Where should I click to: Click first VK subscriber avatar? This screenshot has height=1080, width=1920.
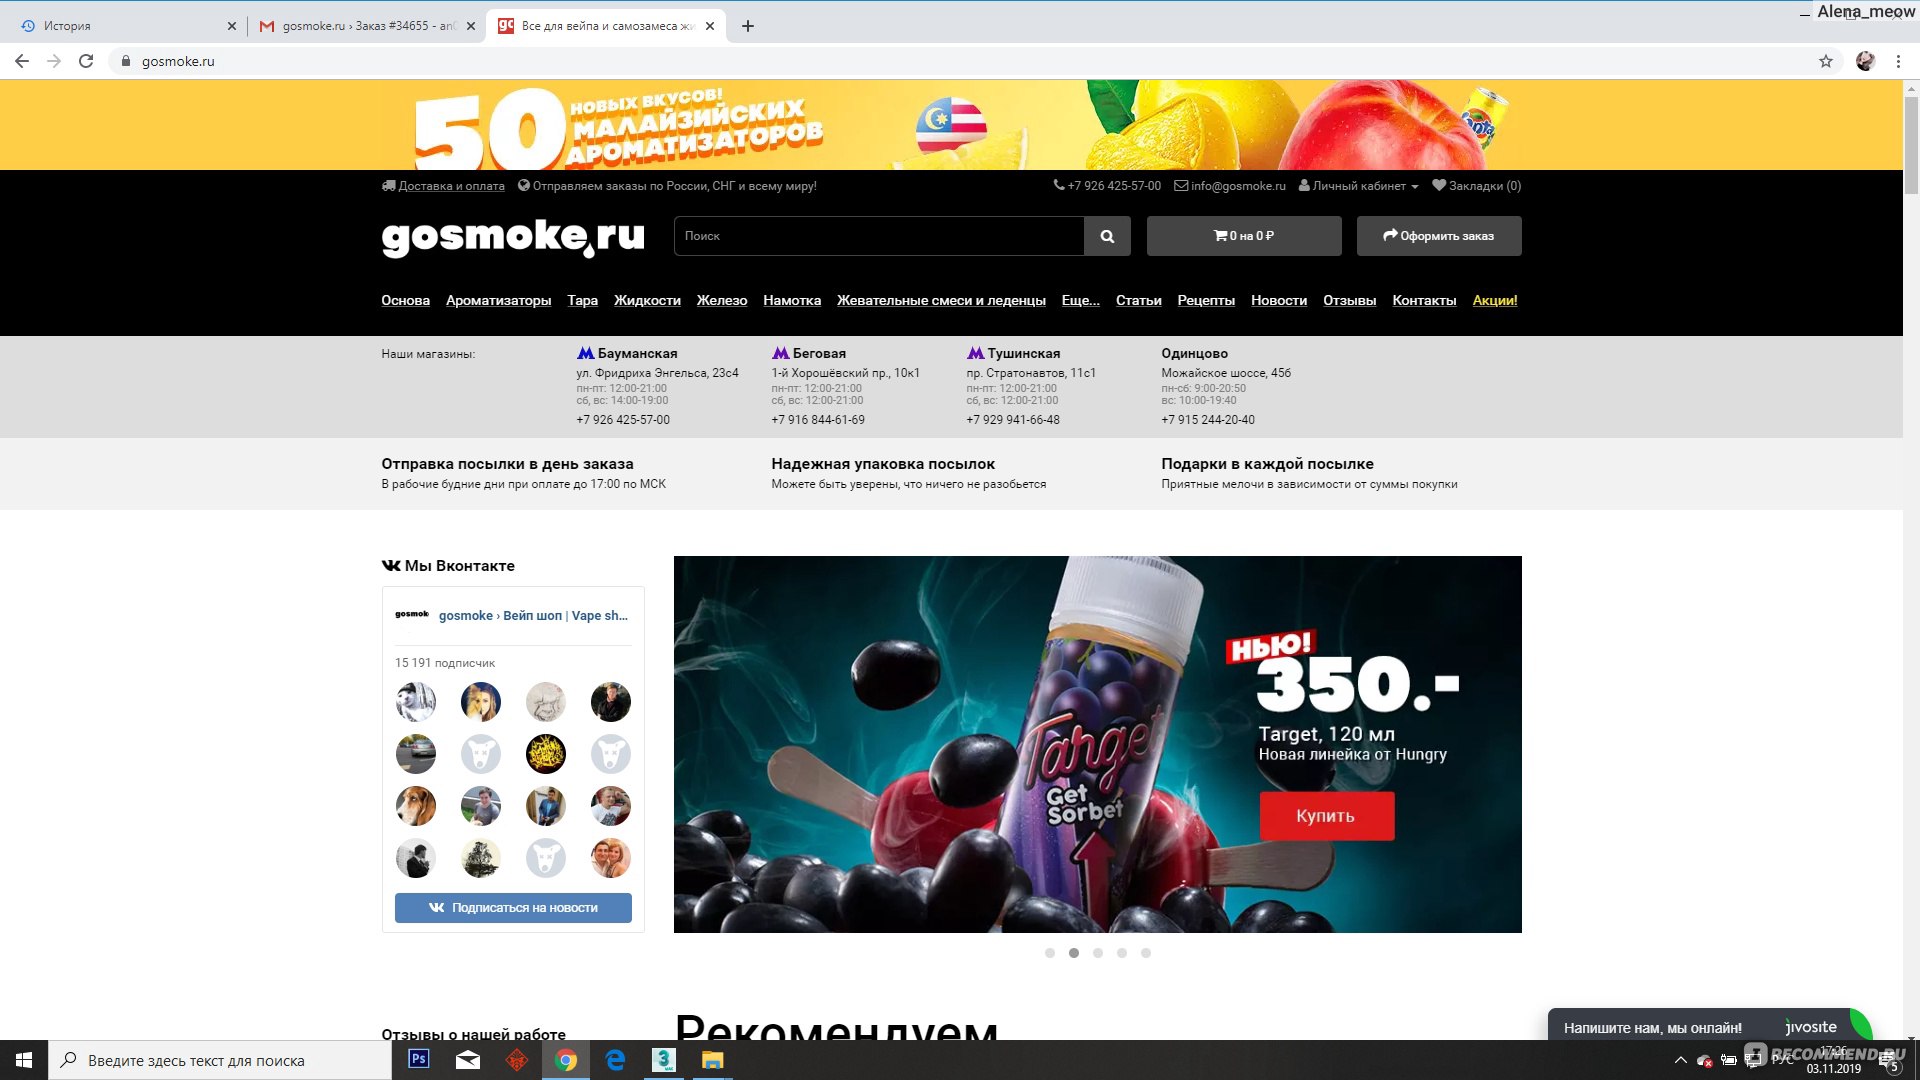click(x=415, y=702)
